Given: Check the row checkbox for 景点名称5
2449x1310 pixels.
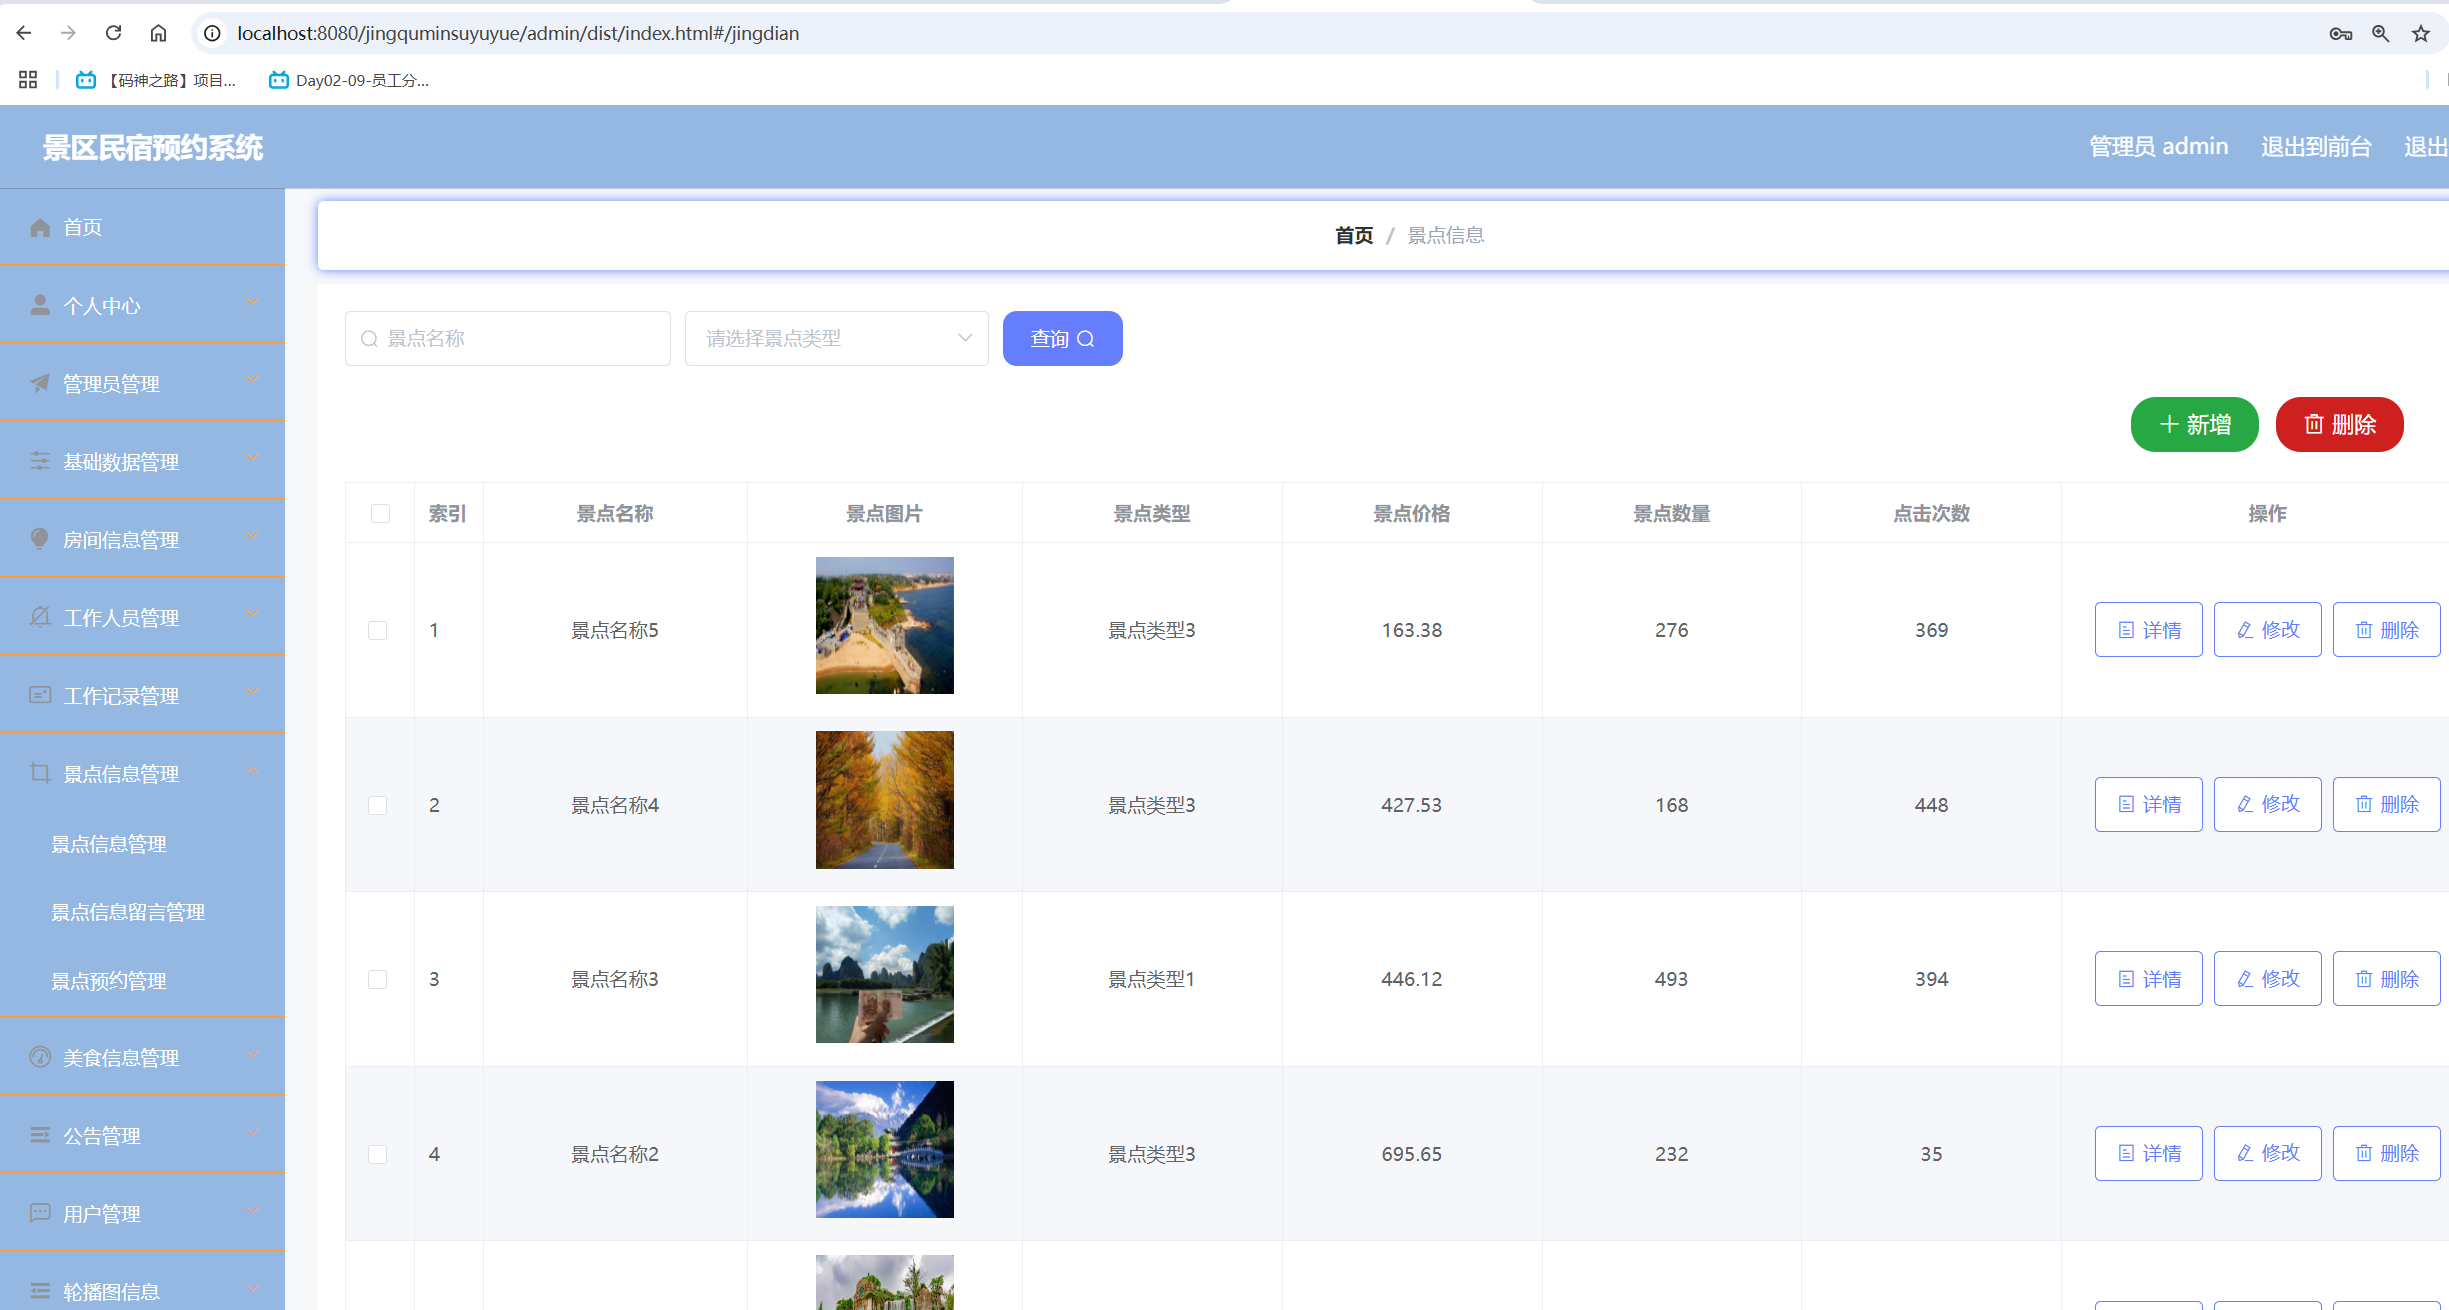Looking at the screenshot, I should click(x=378, y=630).
